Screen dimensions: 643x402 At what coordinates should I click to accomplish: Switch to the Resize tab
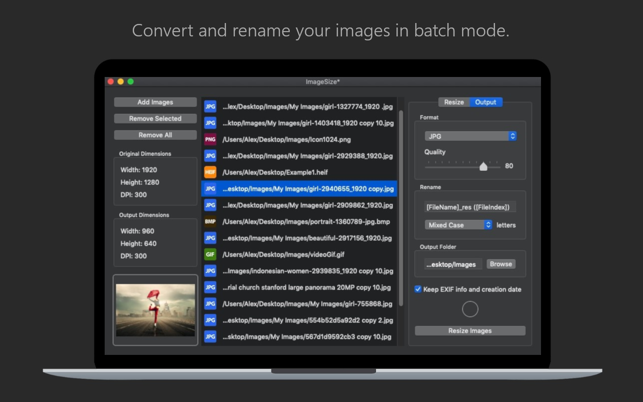point(454,102)
